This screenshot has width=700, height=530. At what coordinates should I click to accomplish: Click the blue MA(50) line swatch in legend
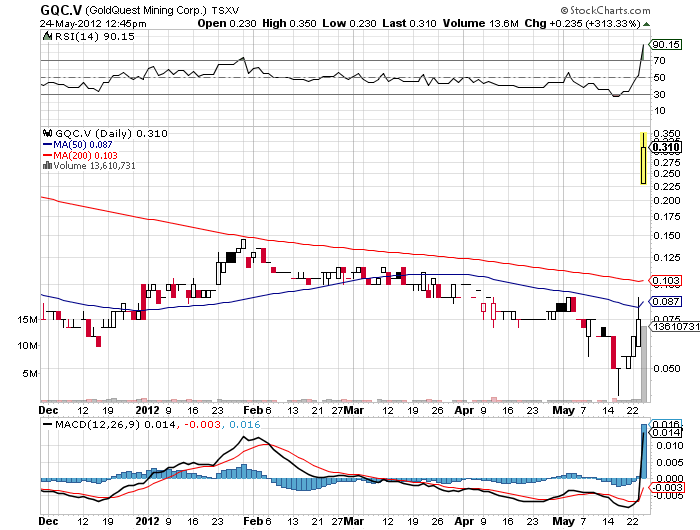47,145
